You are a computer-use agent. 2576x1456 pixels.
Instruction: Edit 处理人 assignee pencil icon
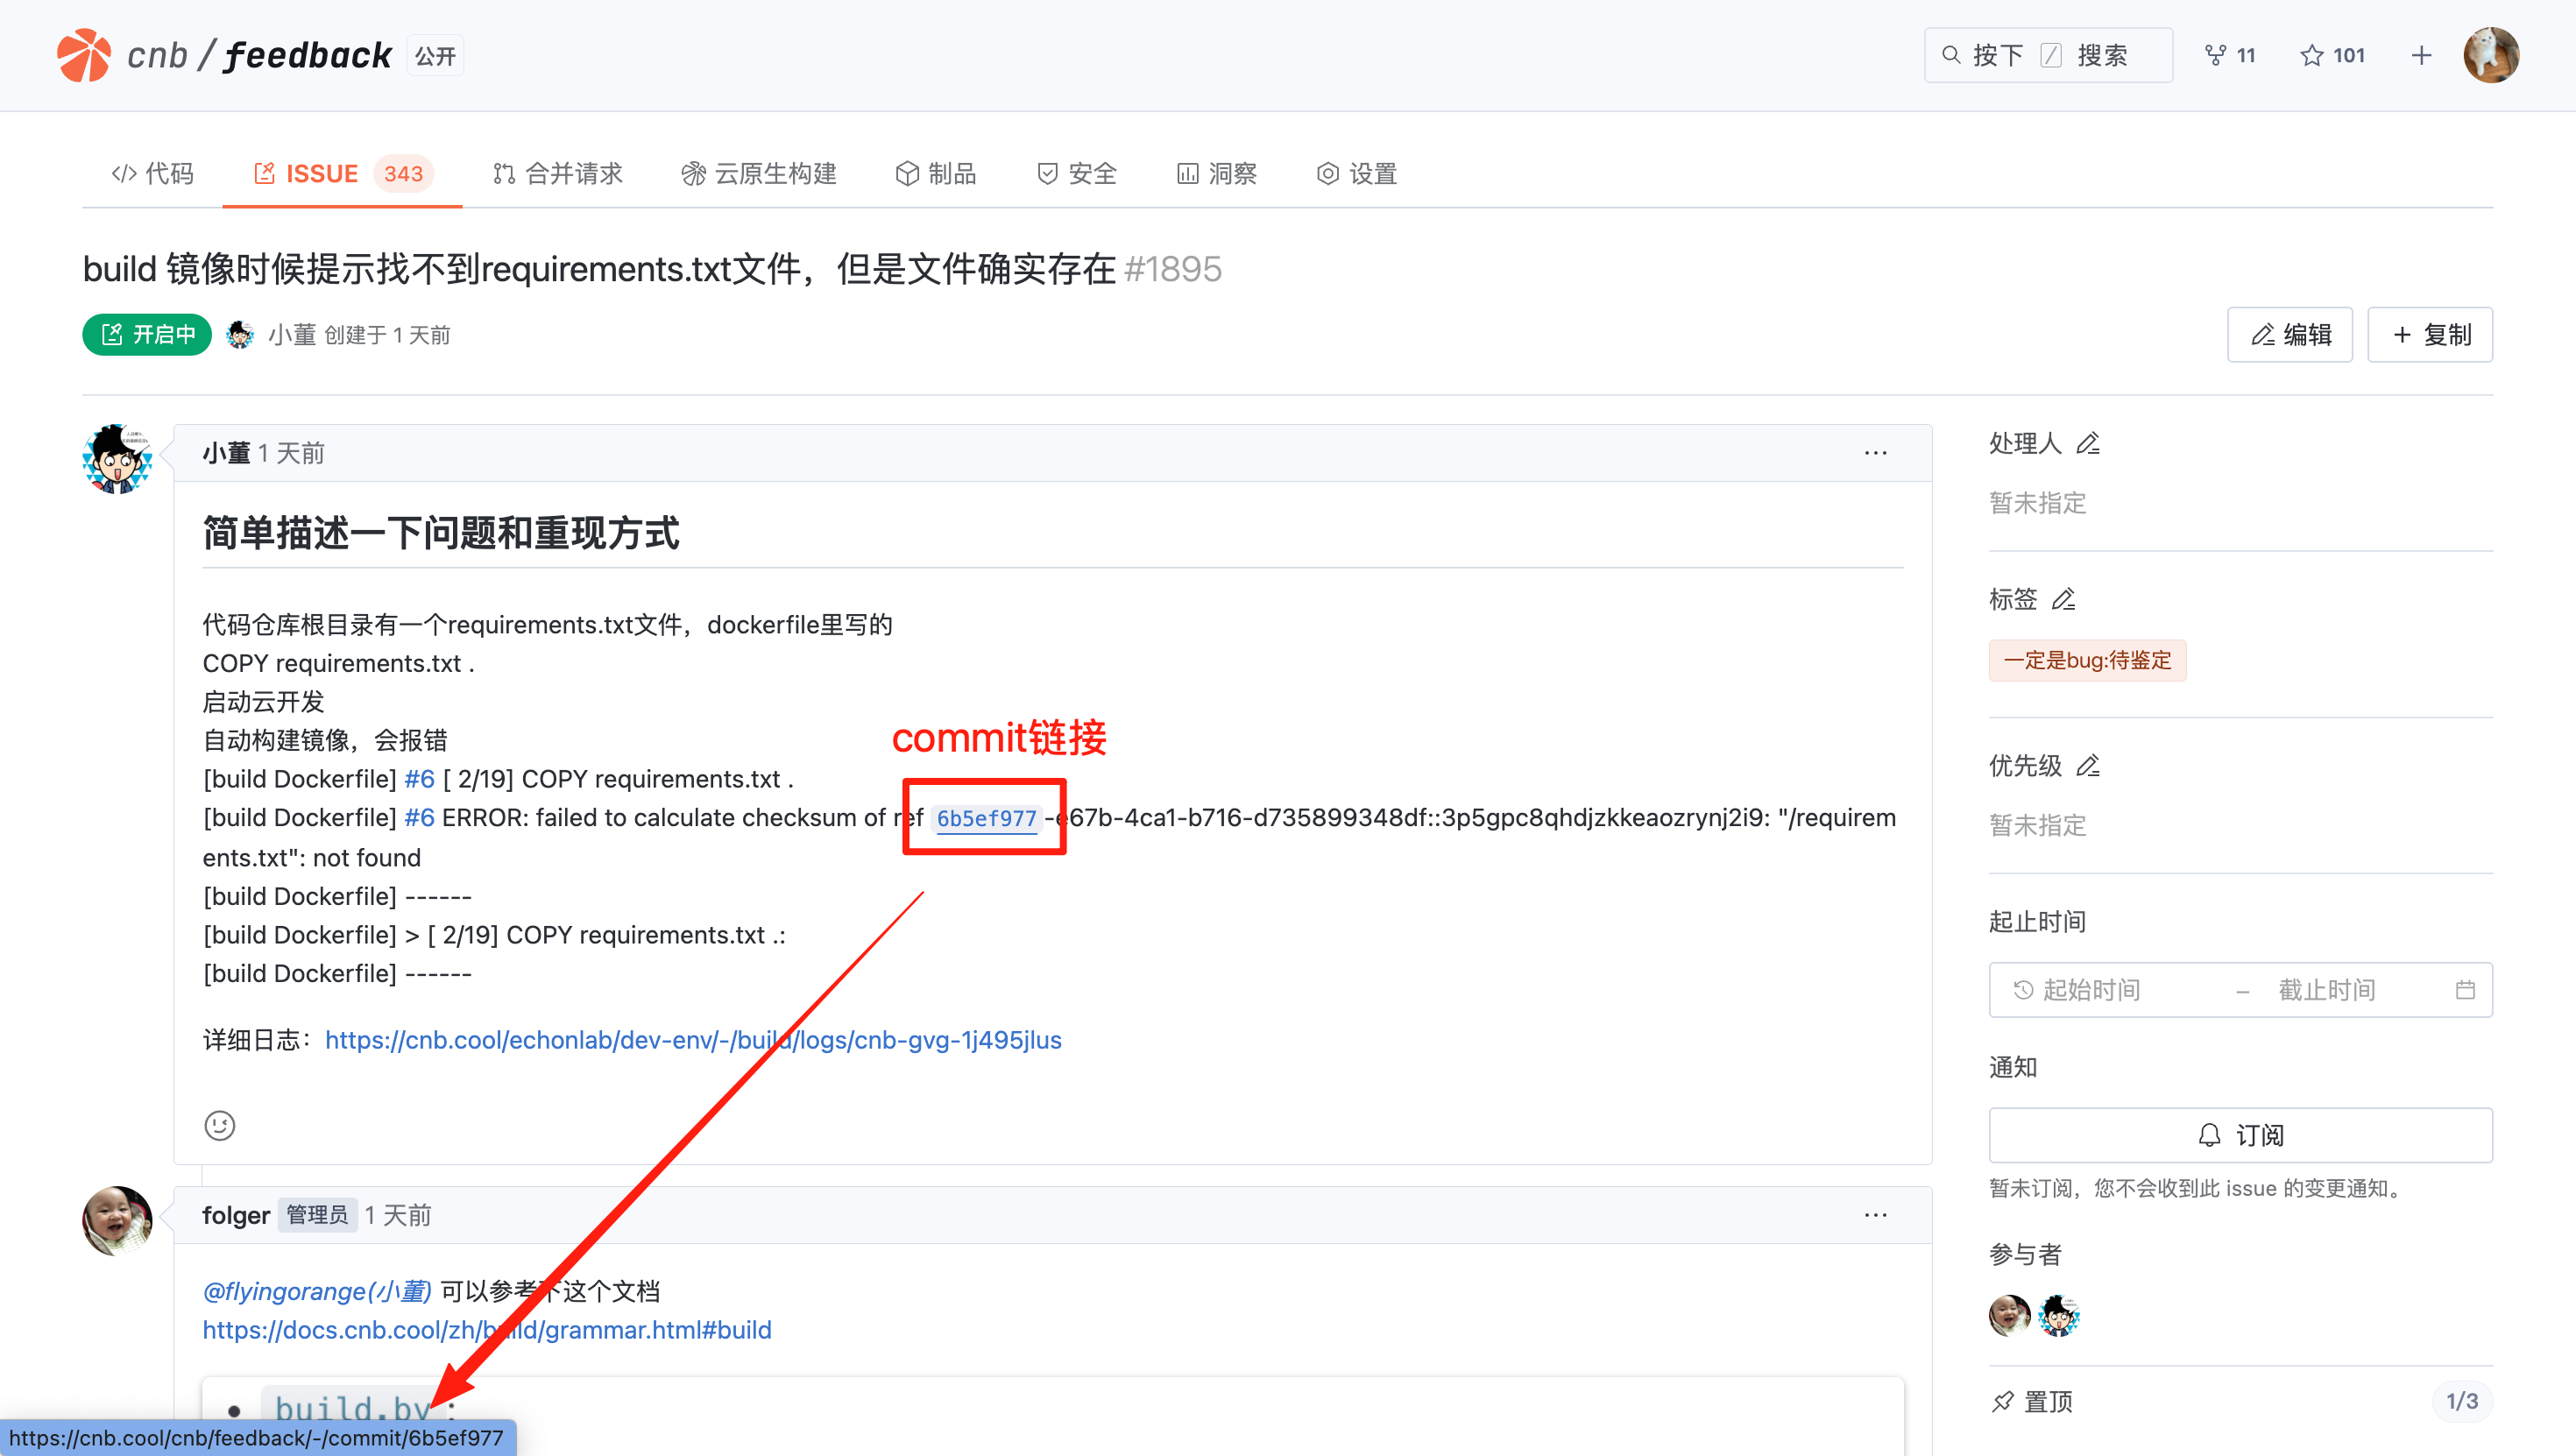2088,443
